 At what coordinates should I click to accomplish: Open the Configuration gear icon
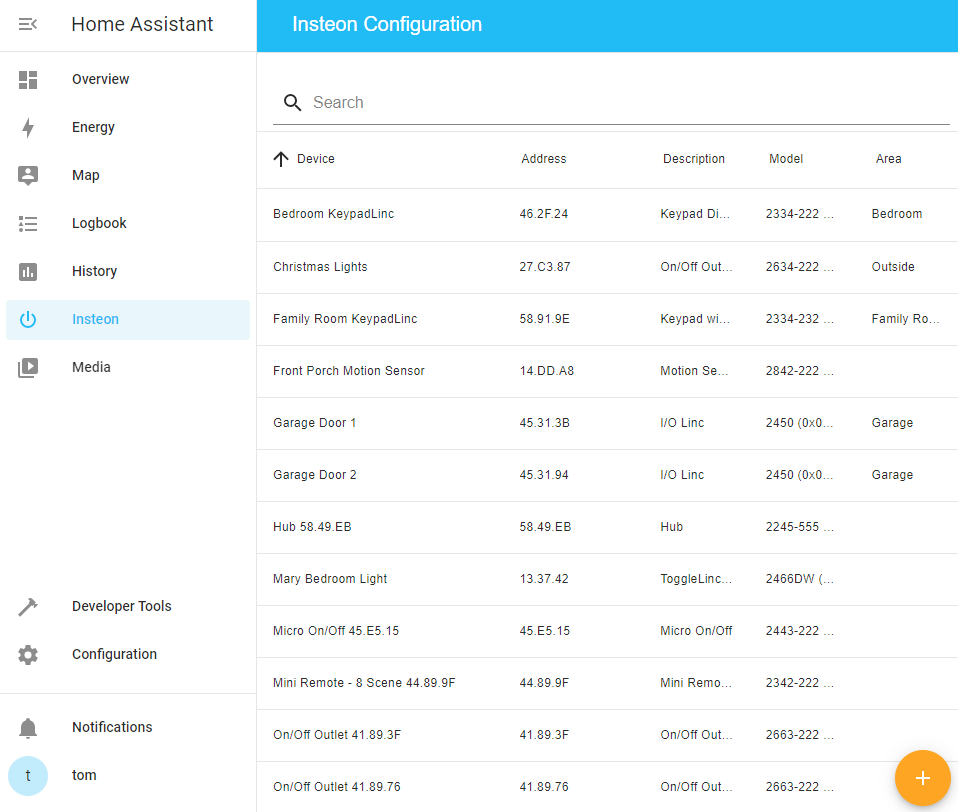coord(28,654)
